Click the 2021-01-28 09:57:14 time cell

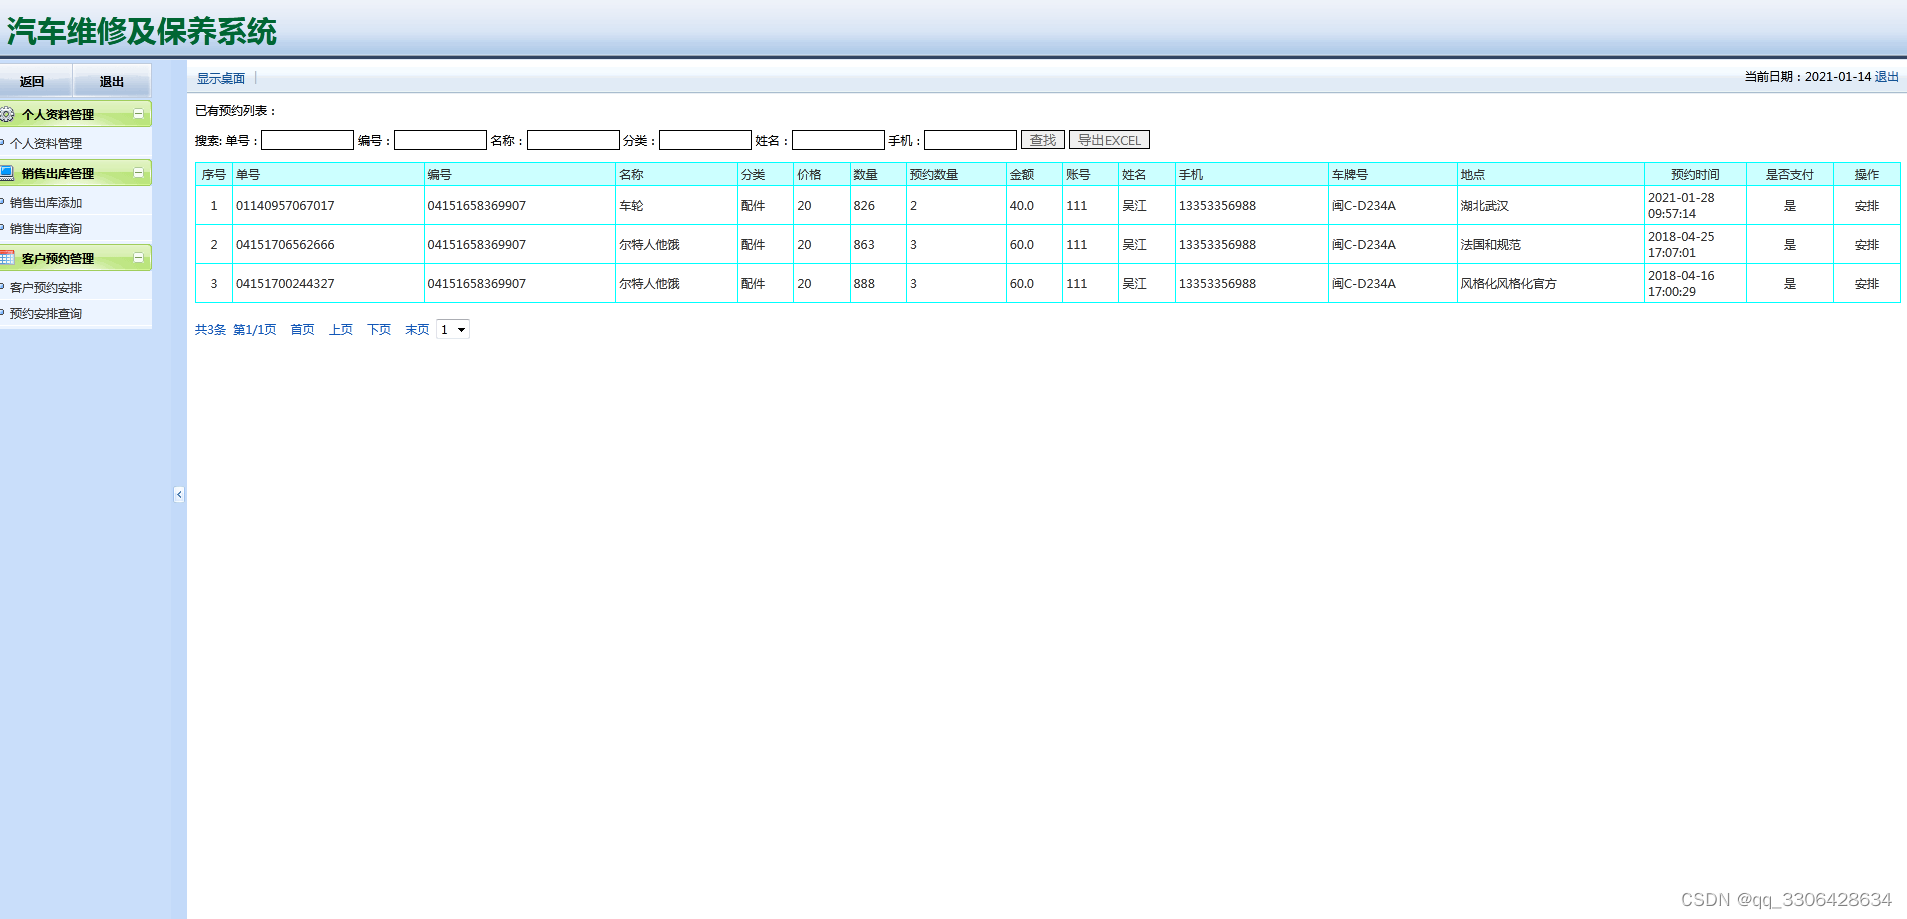[x=1695, y=205]
